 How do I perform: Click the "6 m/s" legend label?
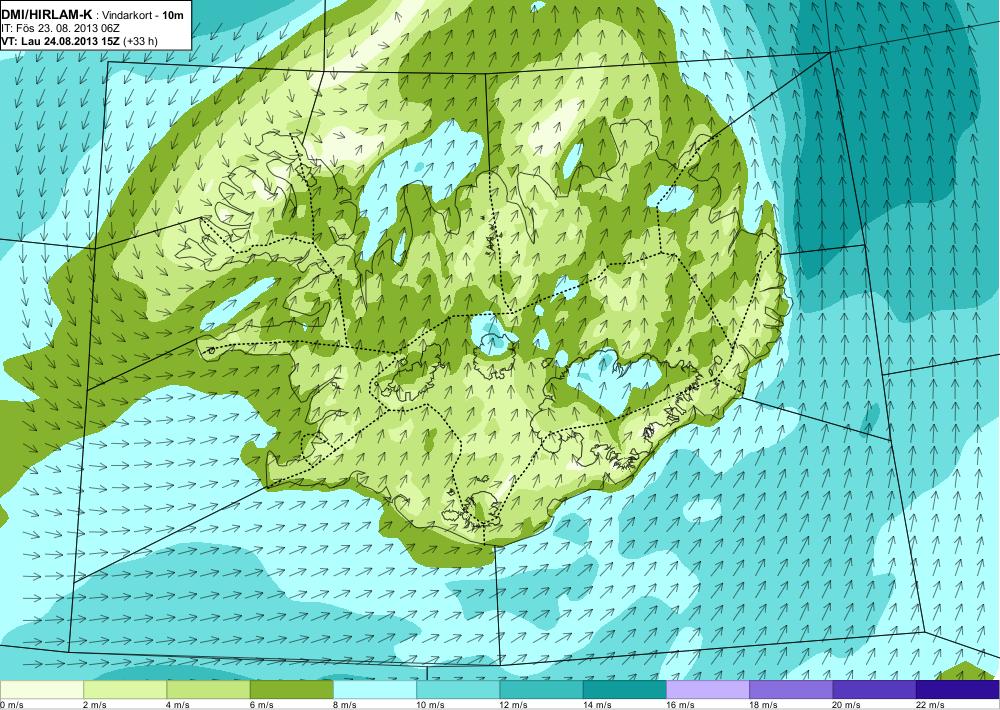[262, 705]
